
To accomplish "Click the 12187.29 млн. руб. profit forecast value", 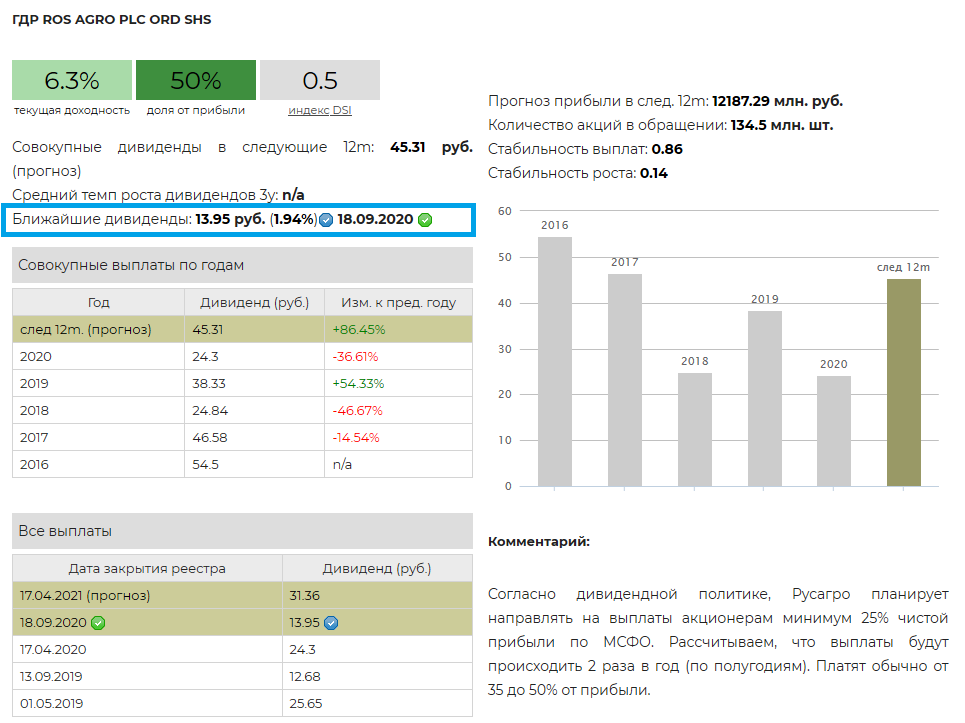I will [x=777, y=101].
